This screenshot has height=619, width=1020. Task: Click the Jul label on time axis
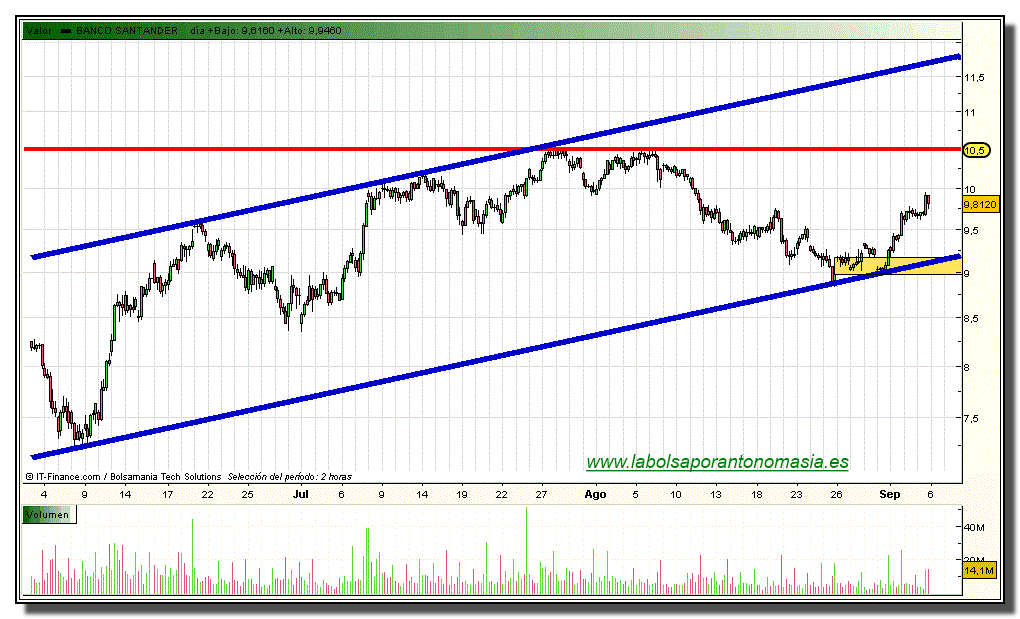[x=300, y=494]
